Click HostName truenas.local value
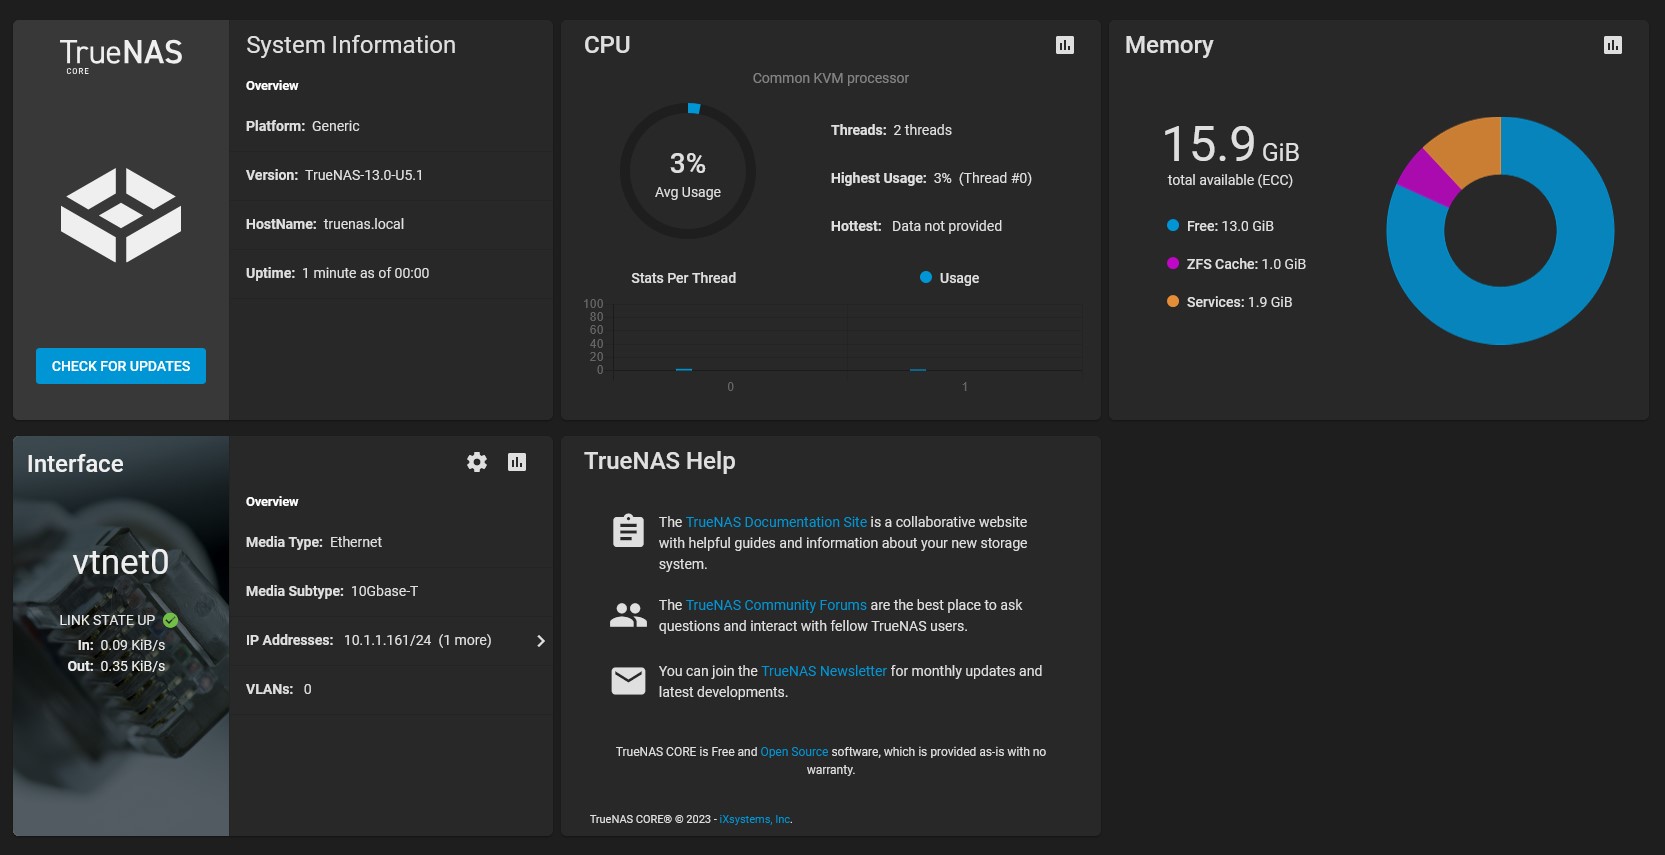The width and height of the screenshot is (1665, 855). 364,224
